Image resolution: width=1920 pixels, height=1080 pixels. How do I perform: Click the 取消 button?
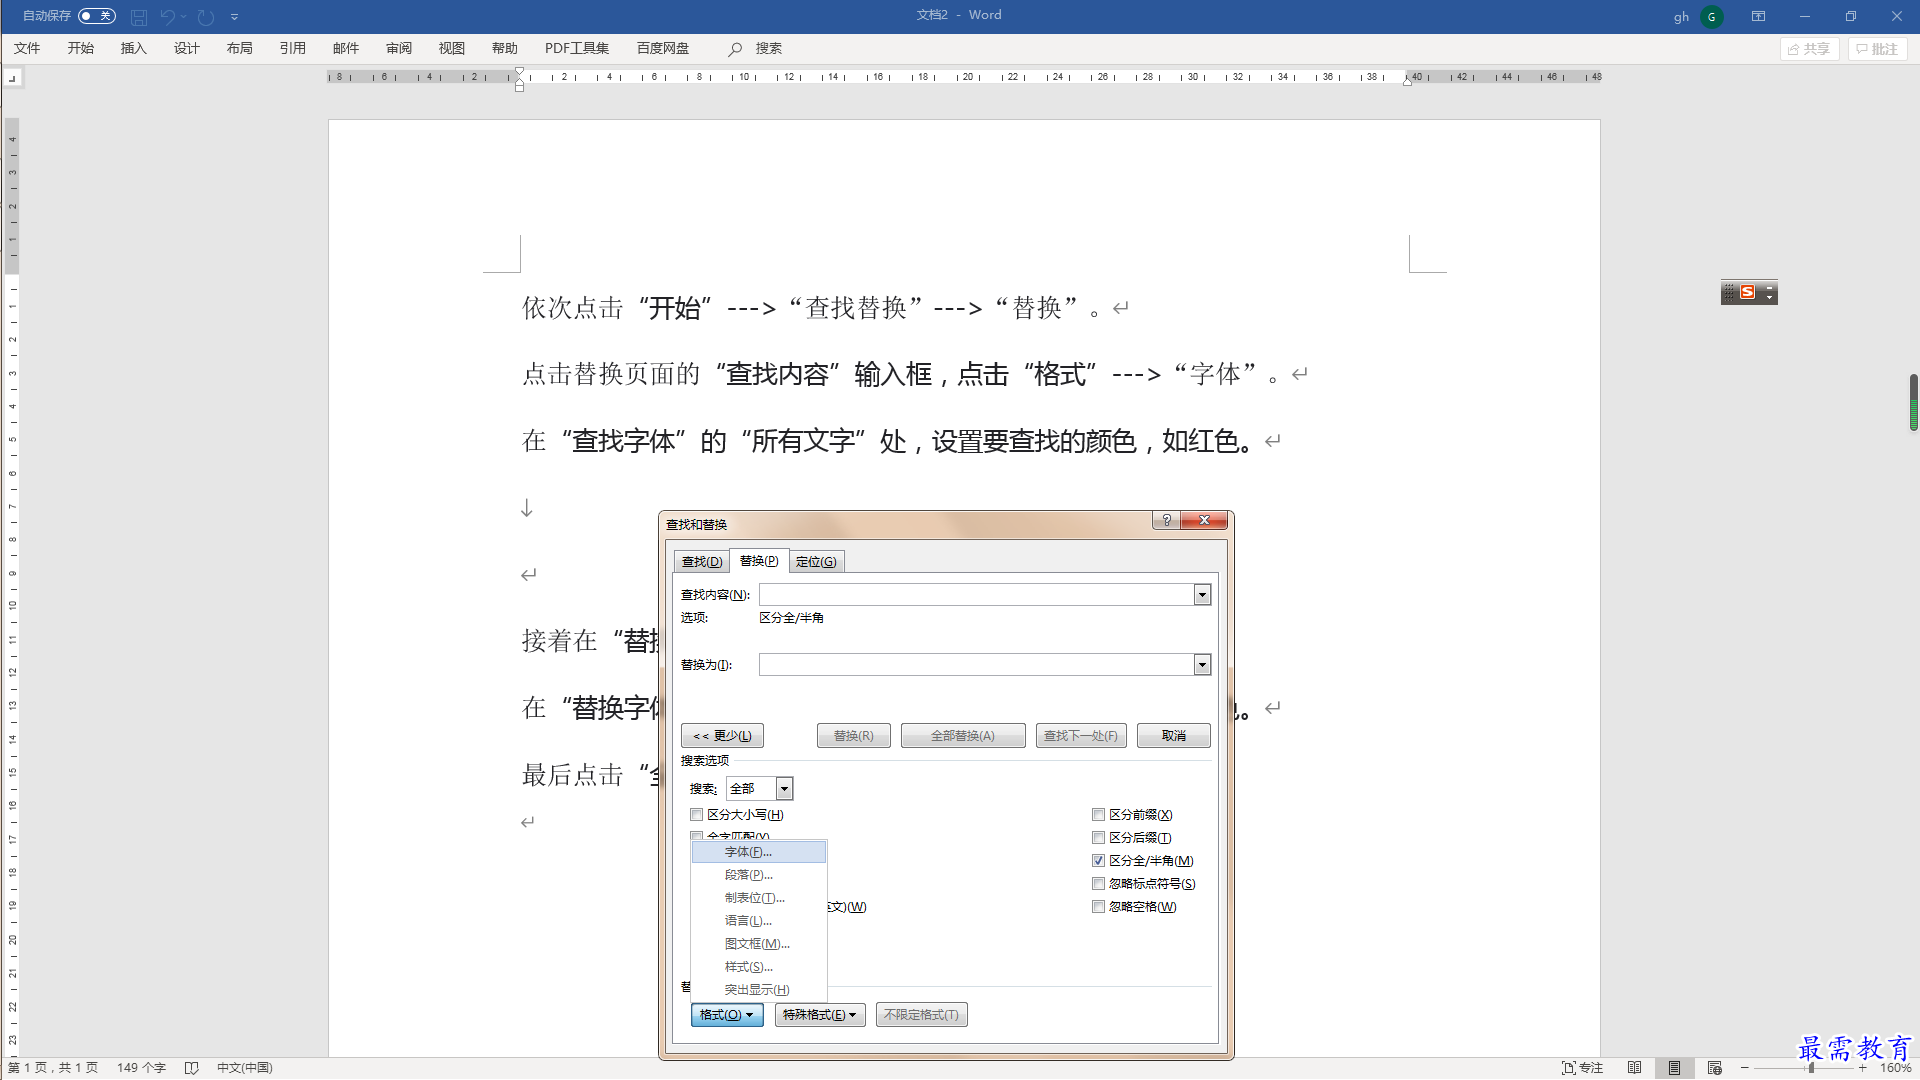(1173, 736)
